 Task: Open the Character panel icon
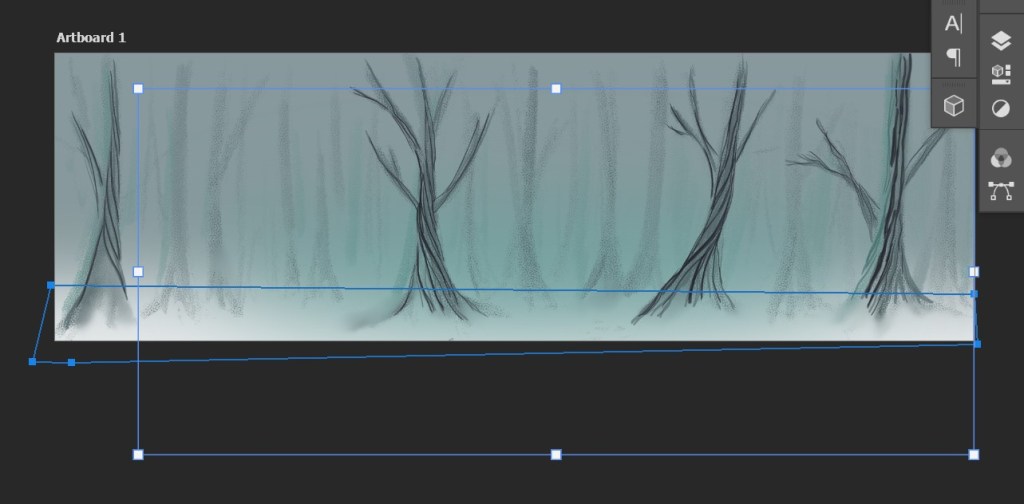[x=953, y=24]
